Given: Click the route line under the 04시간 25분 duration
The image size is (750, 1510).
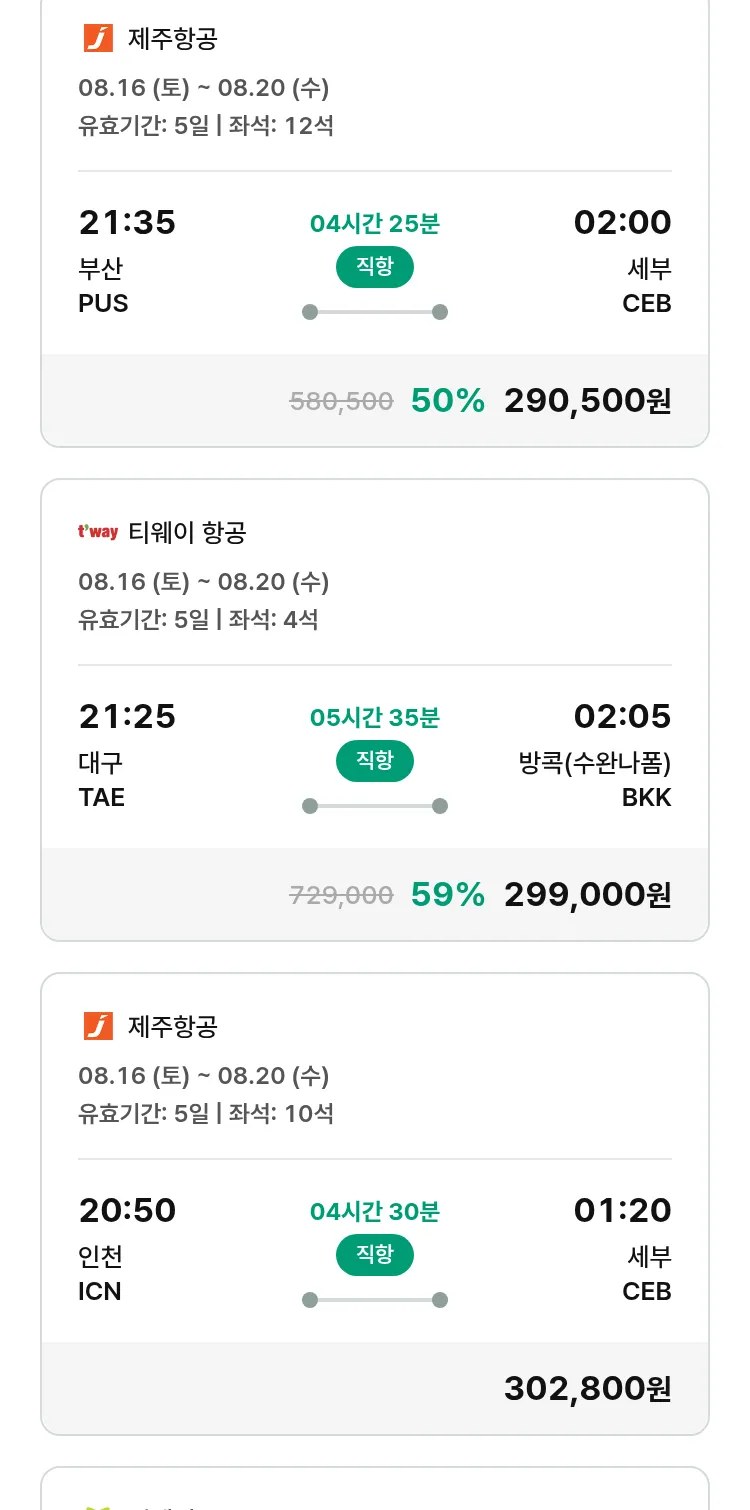Looking at the screenshot, I should 374,312.
